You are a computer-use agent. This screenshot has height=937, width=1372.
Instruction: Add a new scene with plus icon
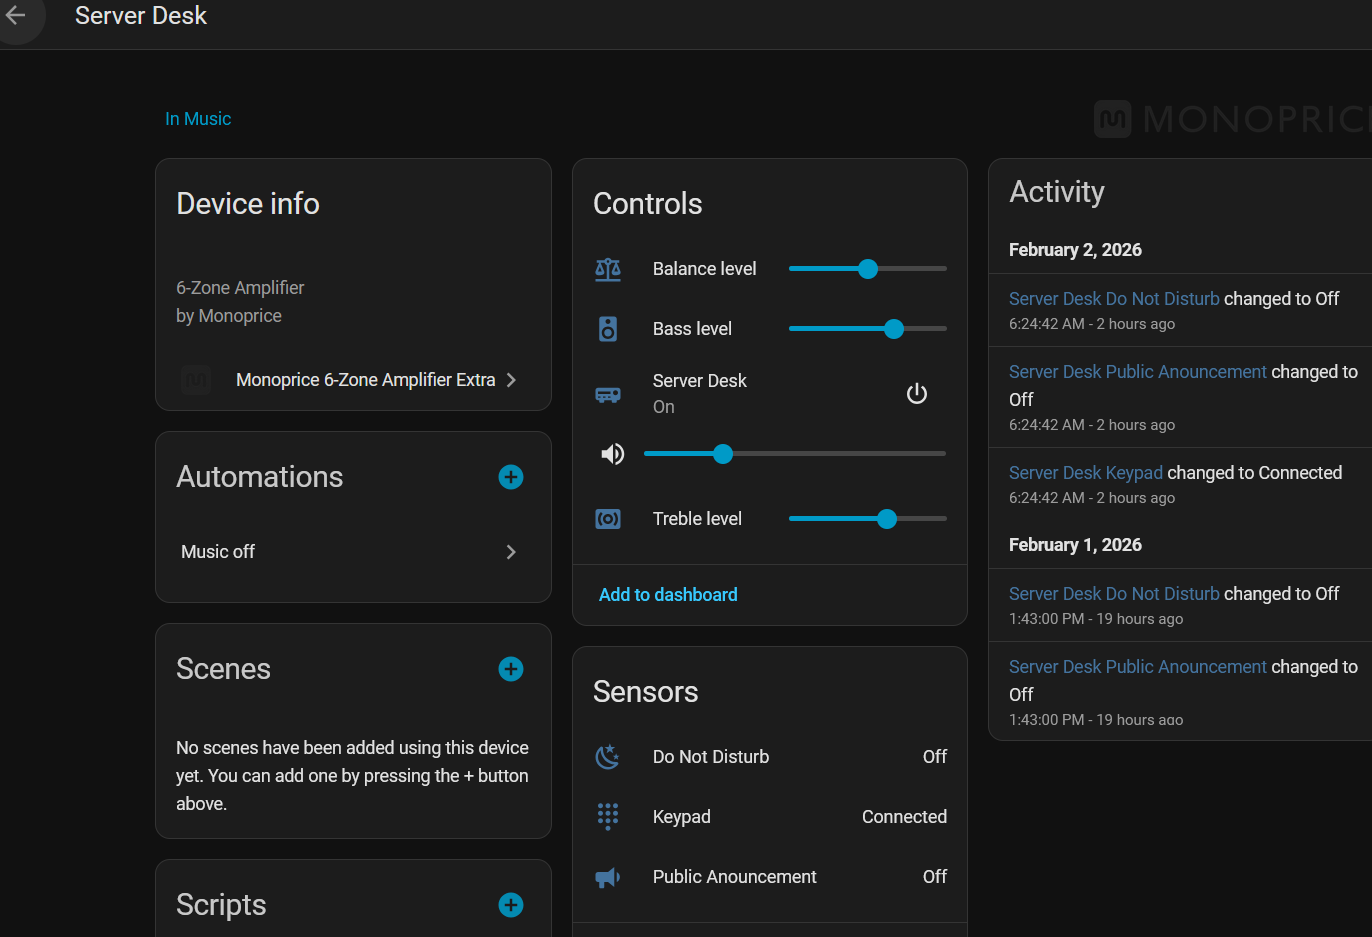[511, 669]
